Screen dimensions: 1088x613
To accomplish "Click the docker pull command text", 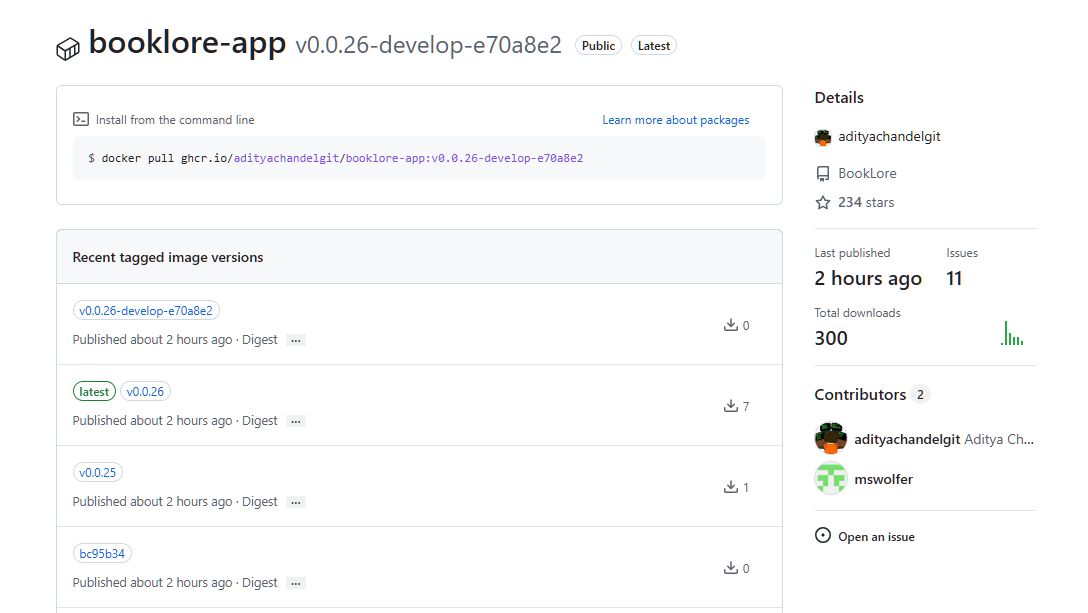I will coord(336,158).
